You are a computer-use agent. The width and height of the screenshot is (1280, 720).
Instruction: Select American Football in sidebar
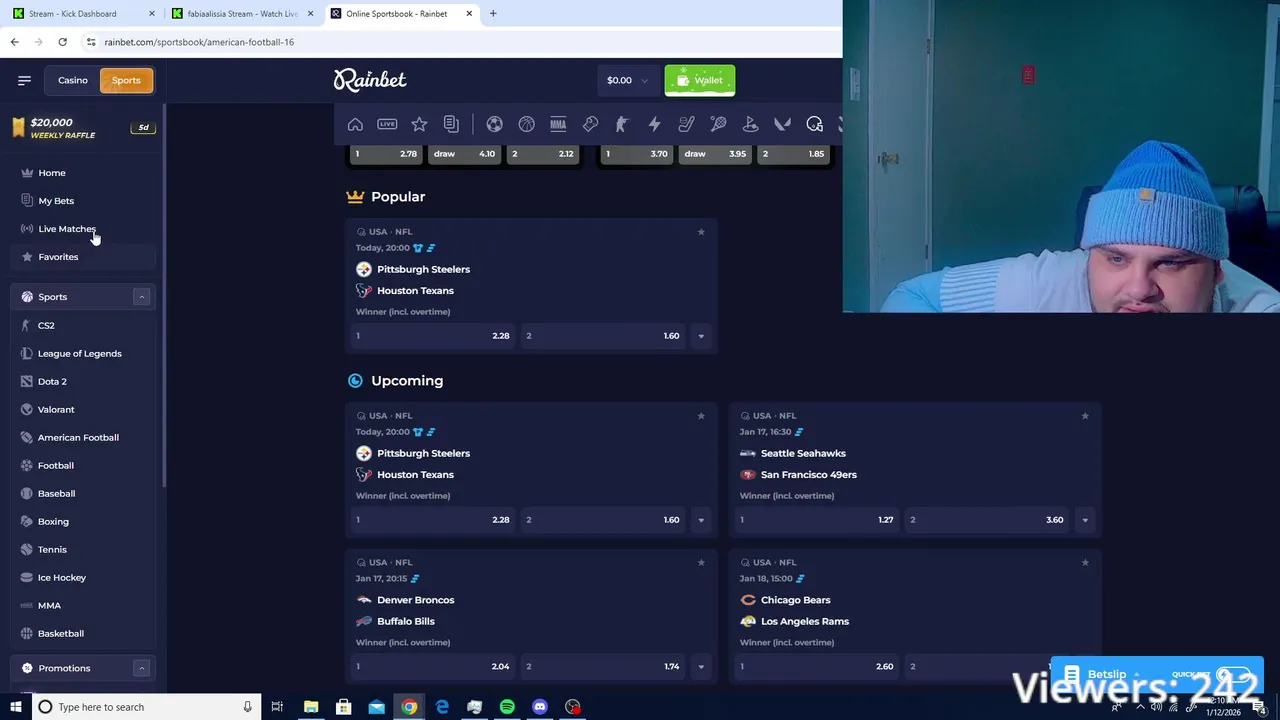point(83,437)
